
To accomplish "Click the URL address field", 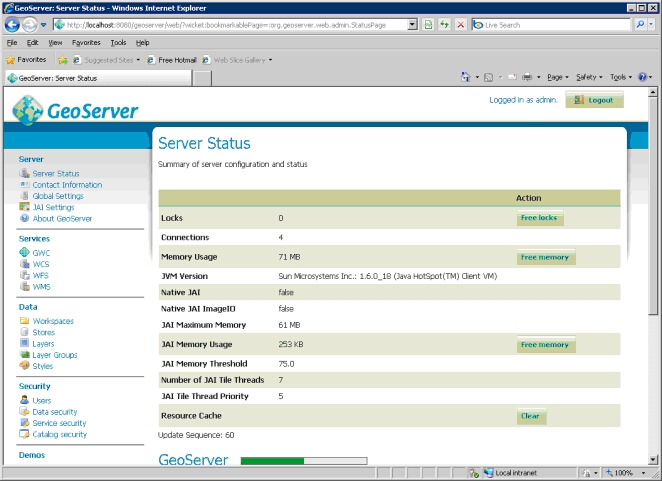I will coord(231,25).
